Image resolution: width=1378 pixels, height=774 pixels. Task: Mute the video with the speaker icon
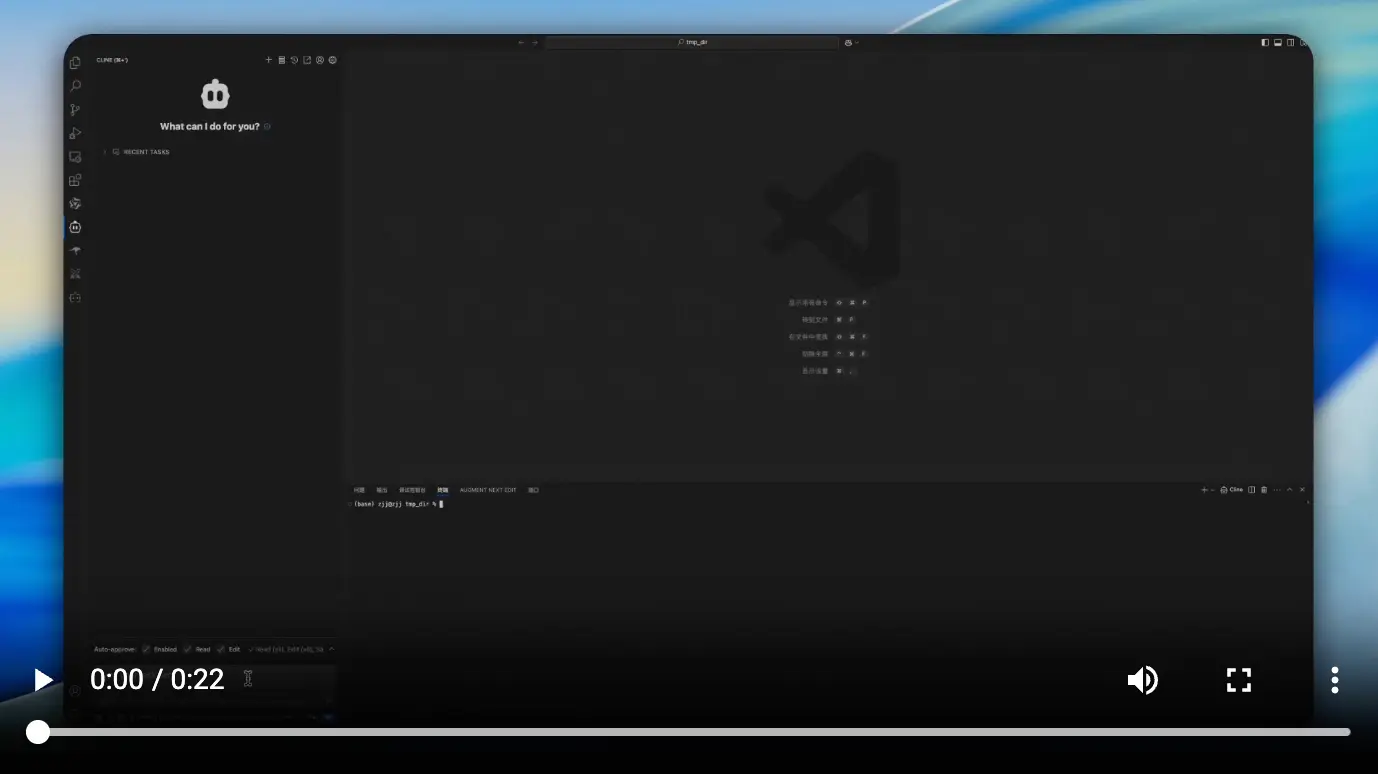point(1142,680)
